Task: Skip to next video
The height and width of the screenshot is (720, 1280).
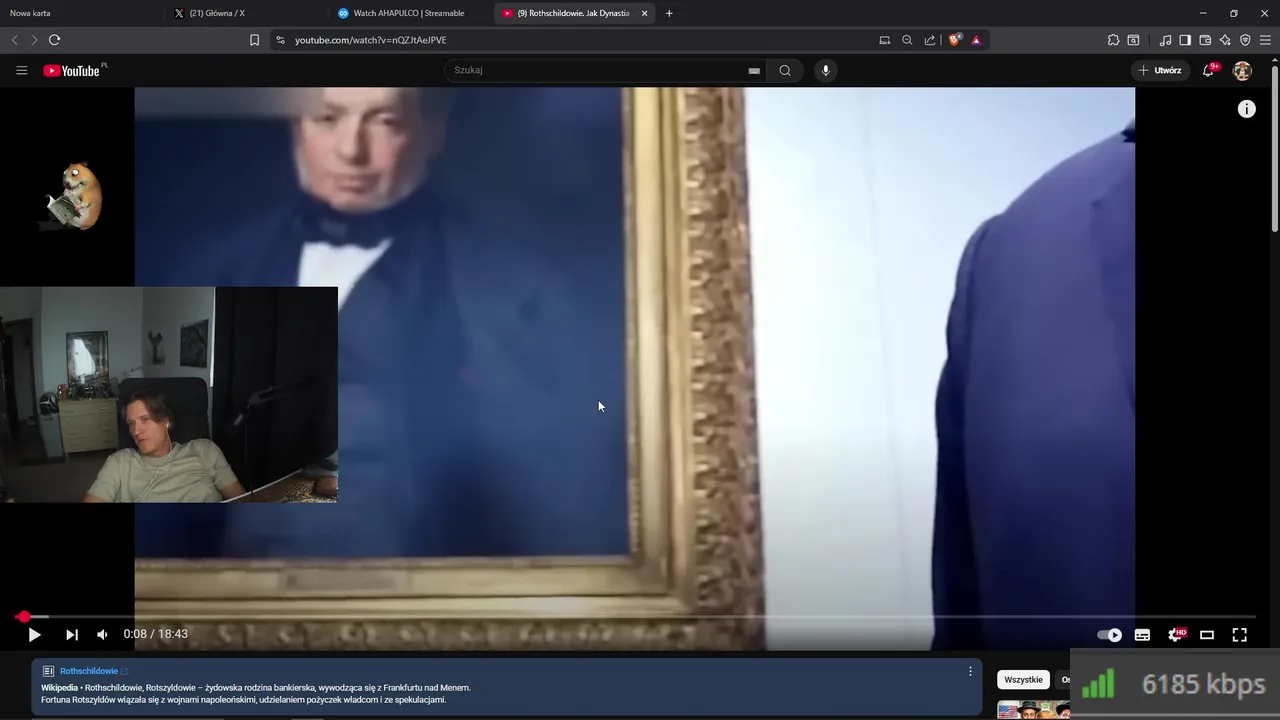Action: pyautogui.click(x=71, y=634)
